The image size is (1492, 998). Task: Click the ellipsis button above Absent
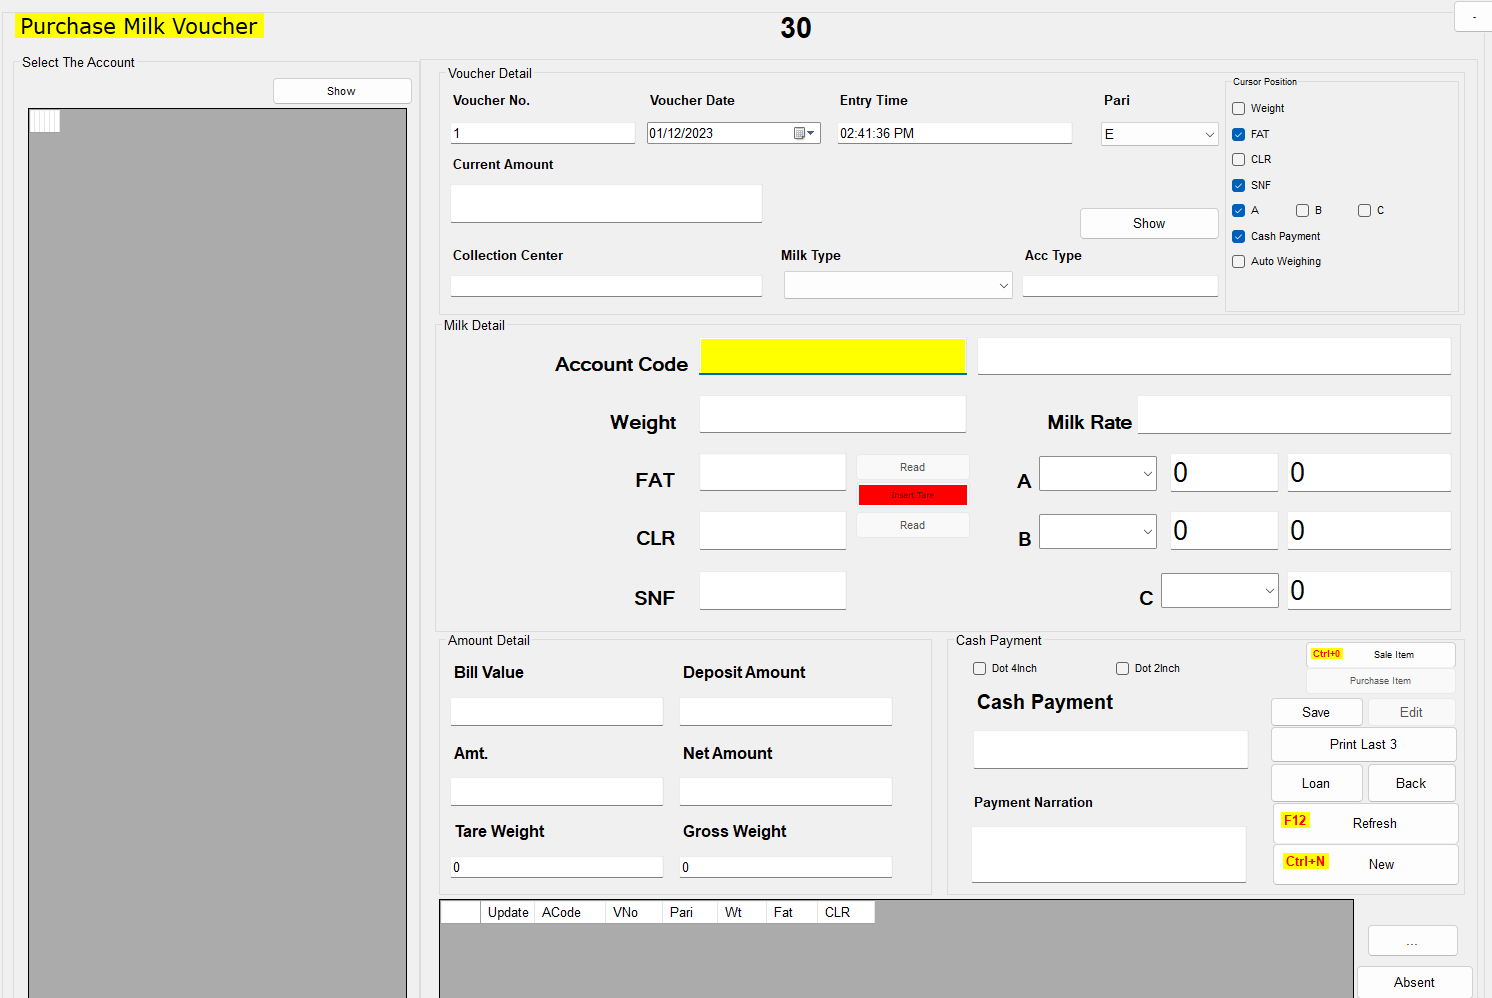[x=1412, y=941]
